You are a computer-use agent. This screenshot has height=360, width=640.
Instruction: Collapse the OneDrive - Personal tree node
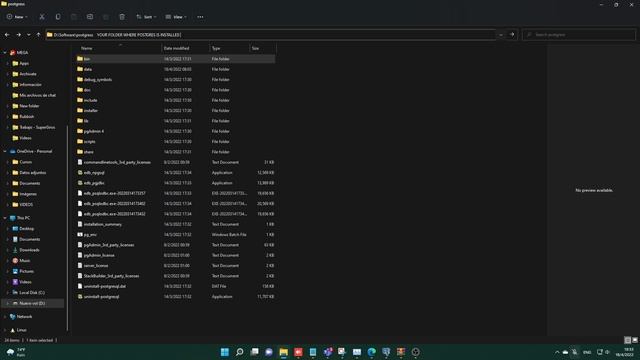point(5,151)
